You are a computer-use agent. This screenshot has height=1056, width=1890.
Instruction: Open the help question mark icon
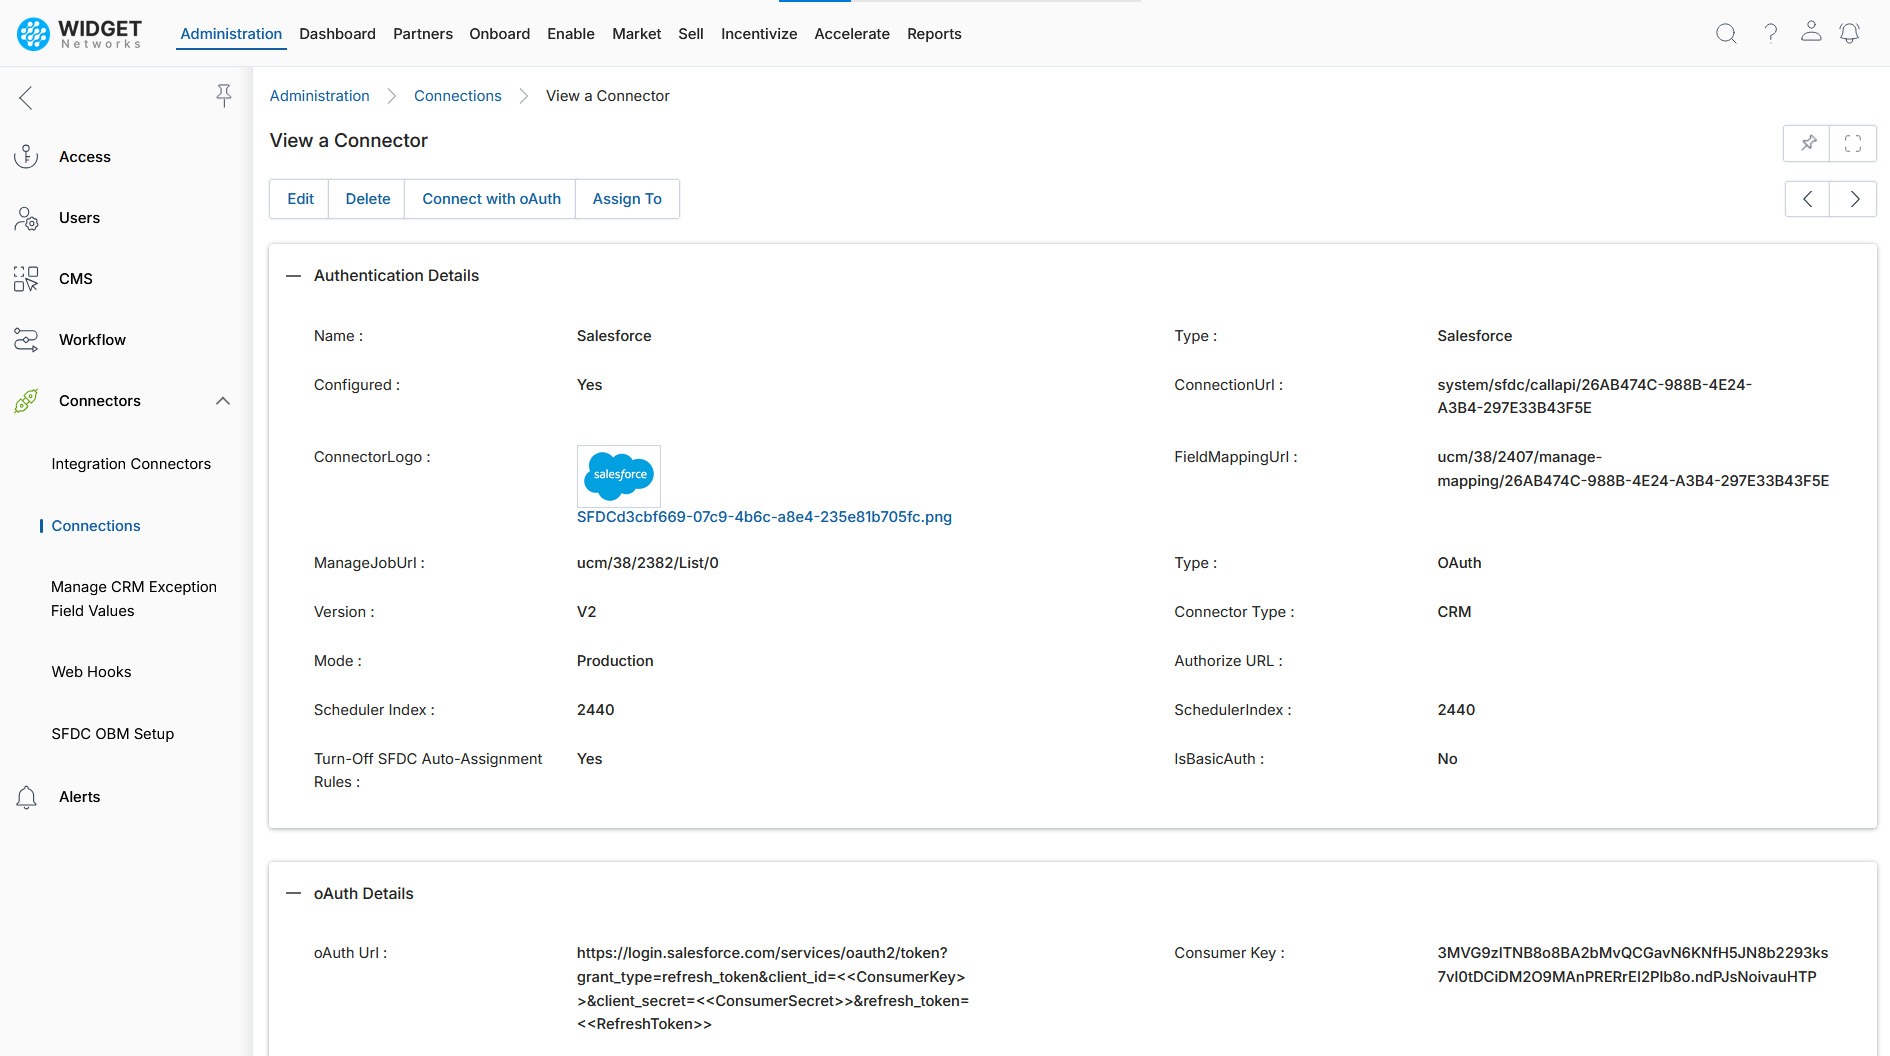pos(1771,34)
